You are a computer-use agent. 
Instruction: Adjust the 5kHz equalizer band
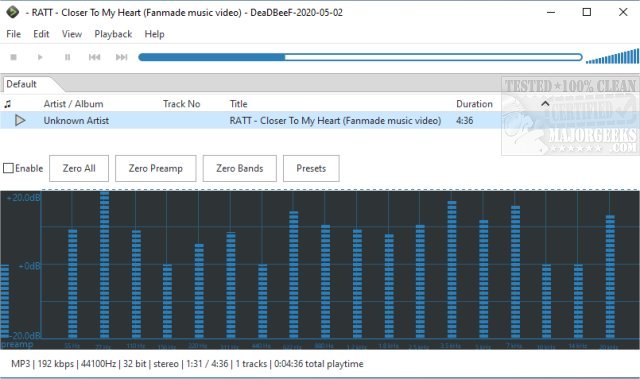tap(484, 279)
